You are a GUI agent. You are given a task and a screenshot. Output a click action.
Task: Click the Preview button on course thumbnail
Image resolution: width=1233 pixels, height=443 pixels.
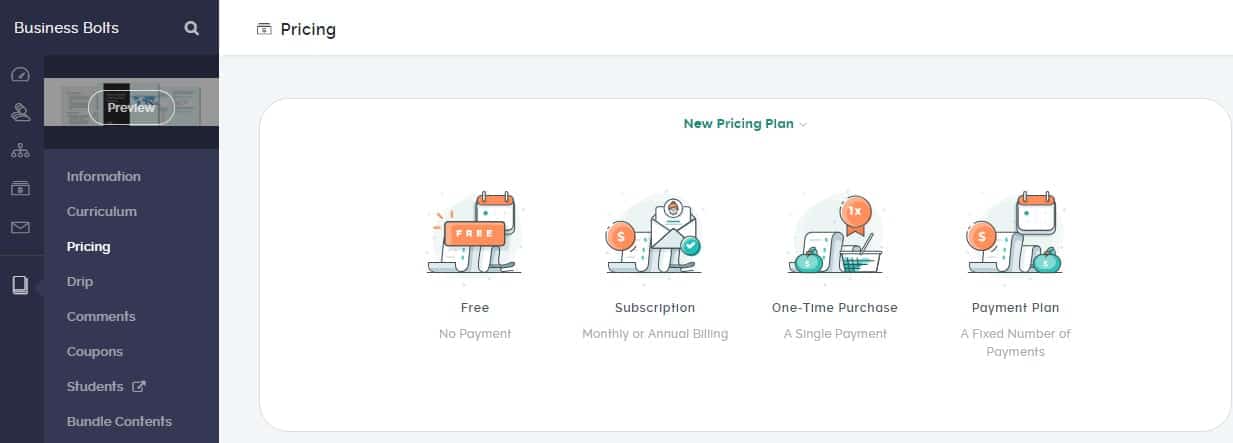pos(131,108)
